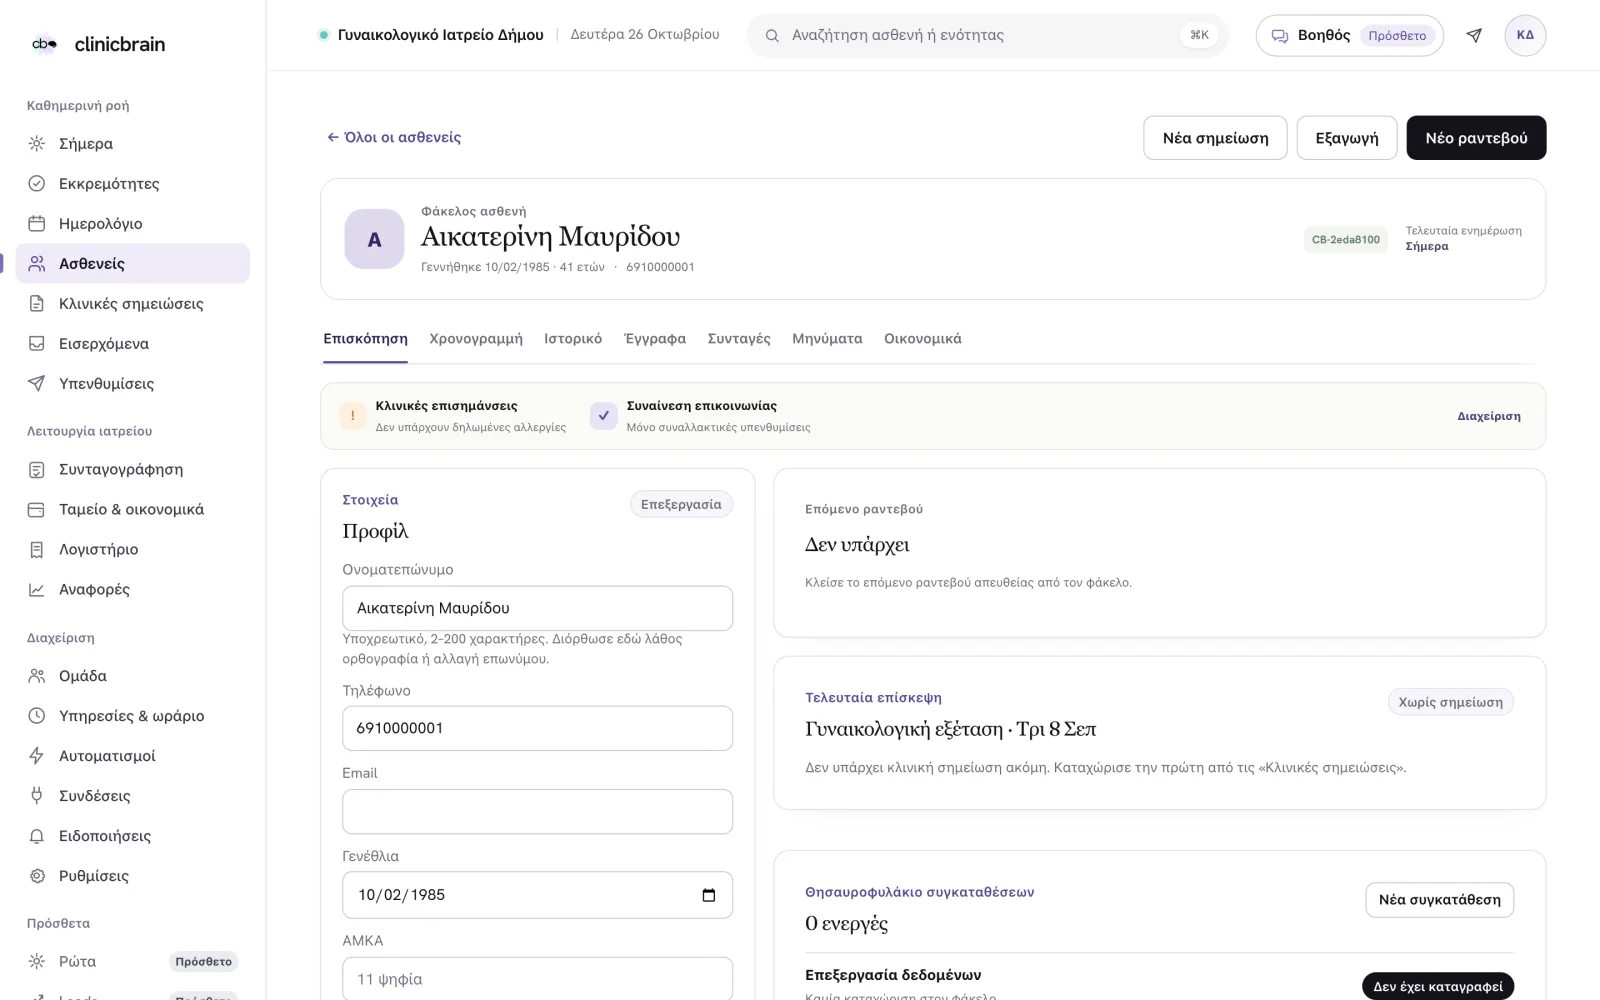The height and width of the screenshot is (1000, 1600).
Task: Open the ΚΔ user avatar menu
Action: pos(1525,35)
